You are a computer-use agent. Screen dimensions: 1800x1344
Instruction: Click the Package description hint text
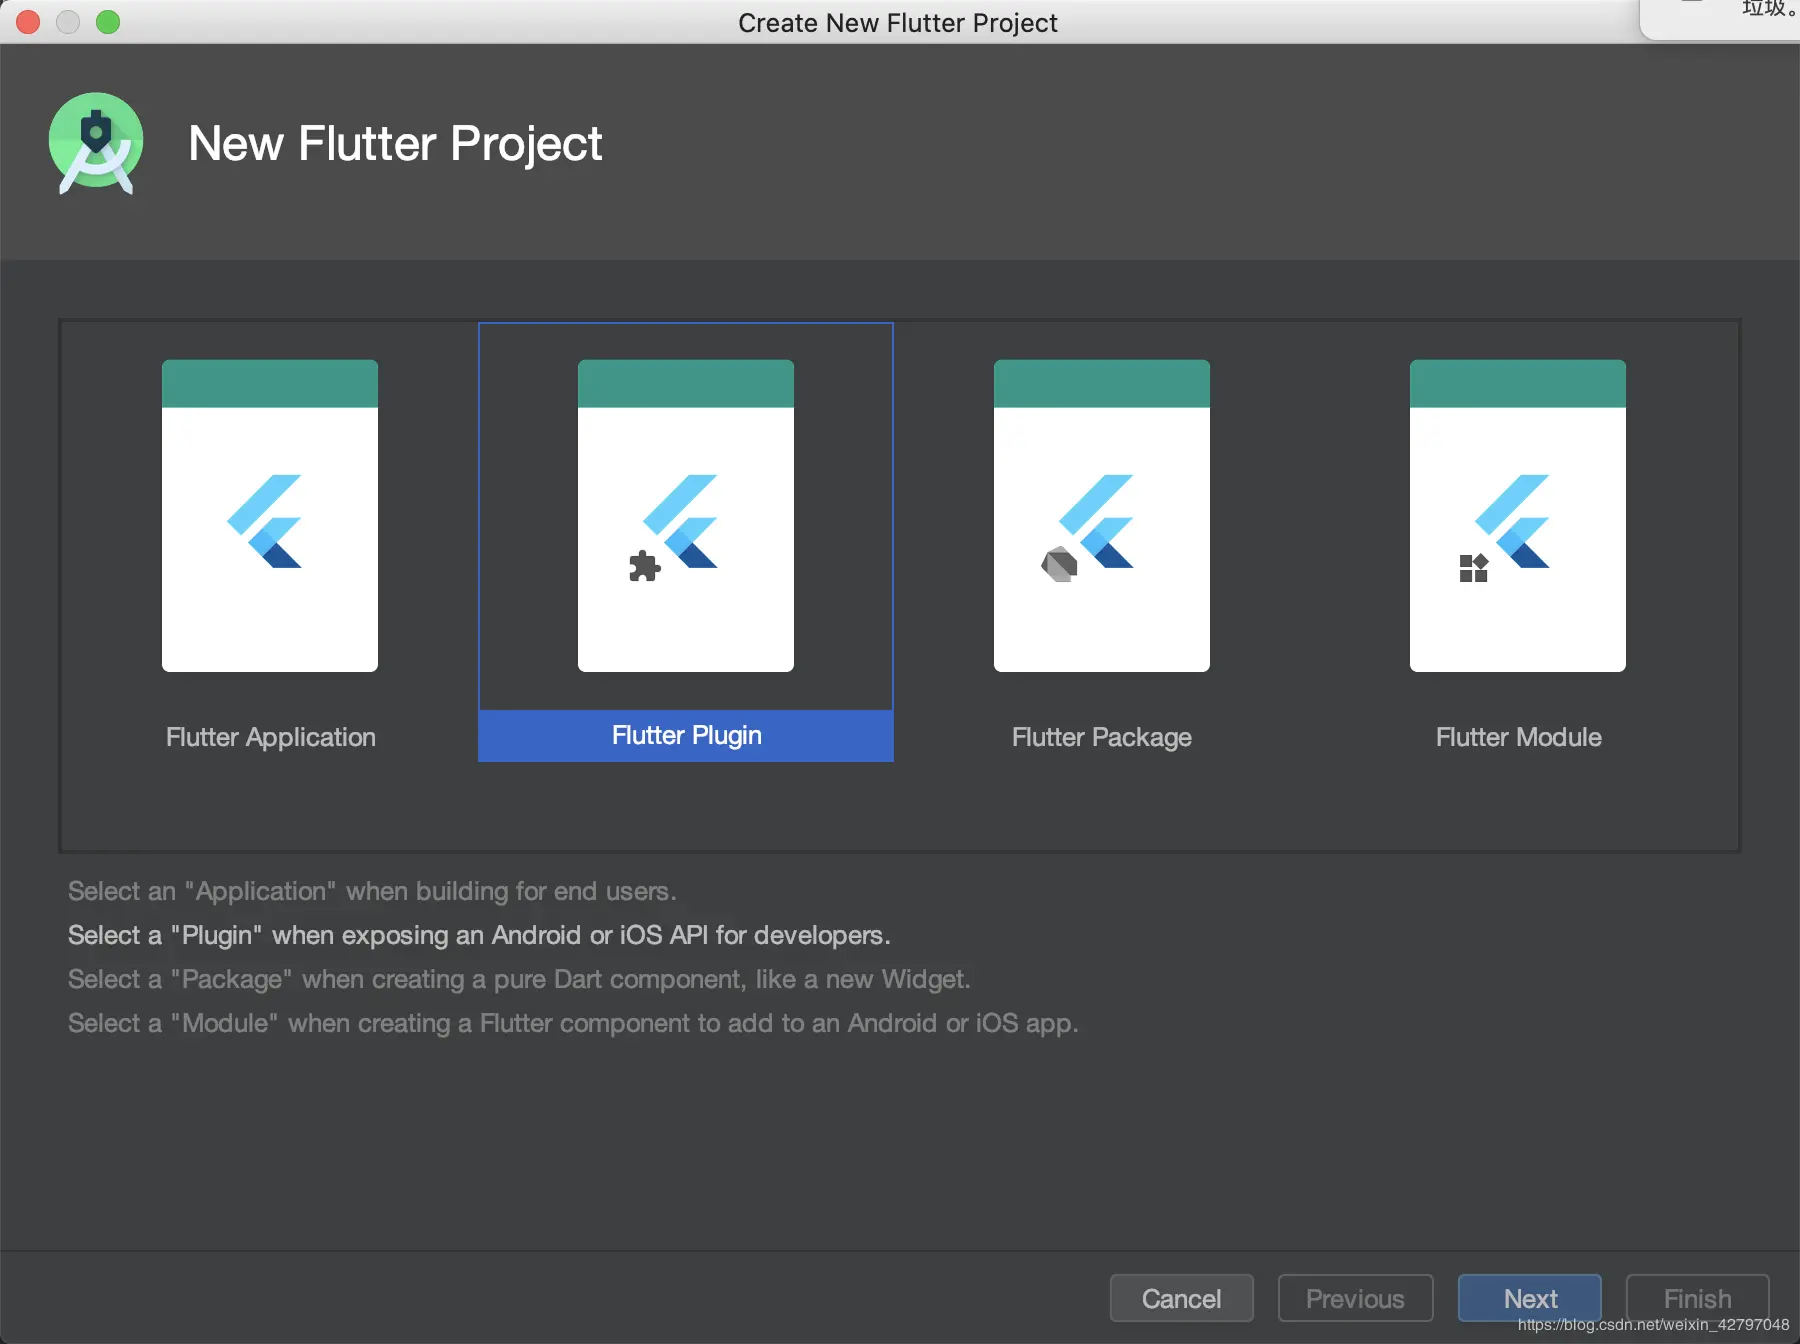tap(519, 979)
